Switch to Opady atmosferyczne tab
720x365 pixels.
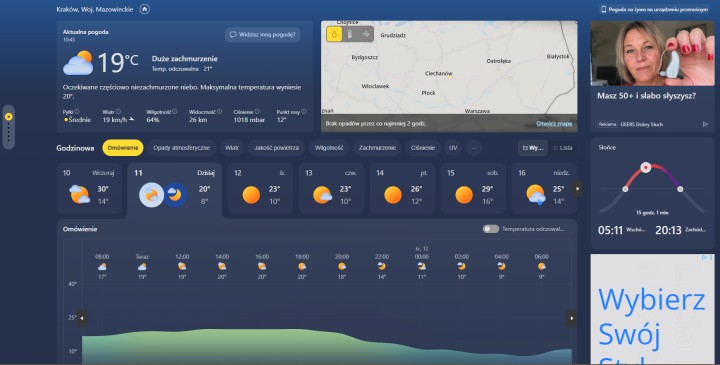tap(181, 148)
